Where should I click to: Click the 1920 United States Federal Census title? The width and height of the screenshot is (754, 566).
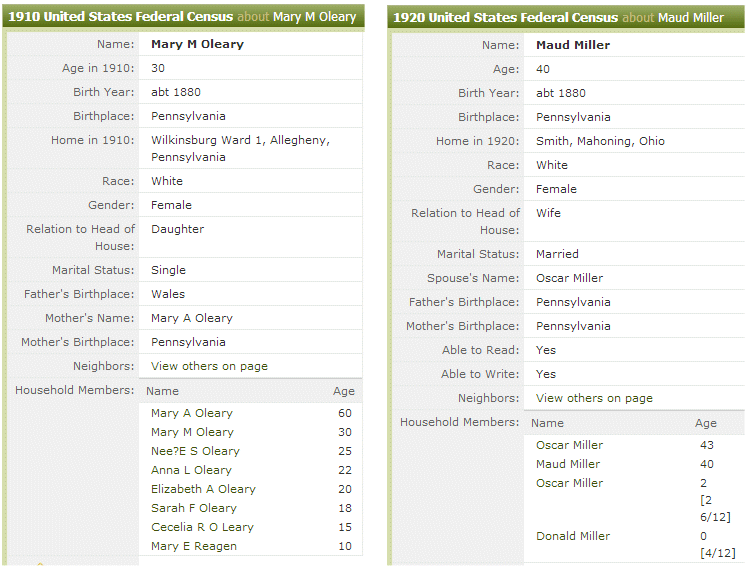tap(505, 18)
